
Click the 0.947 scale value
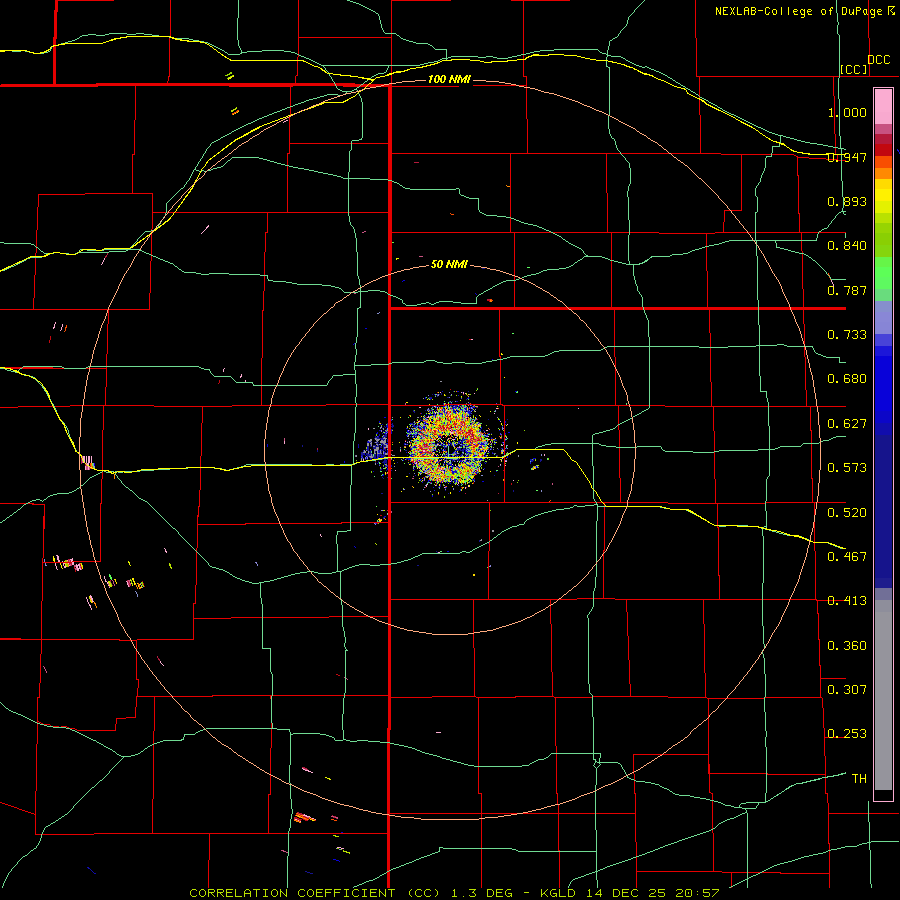pos(847,157)
